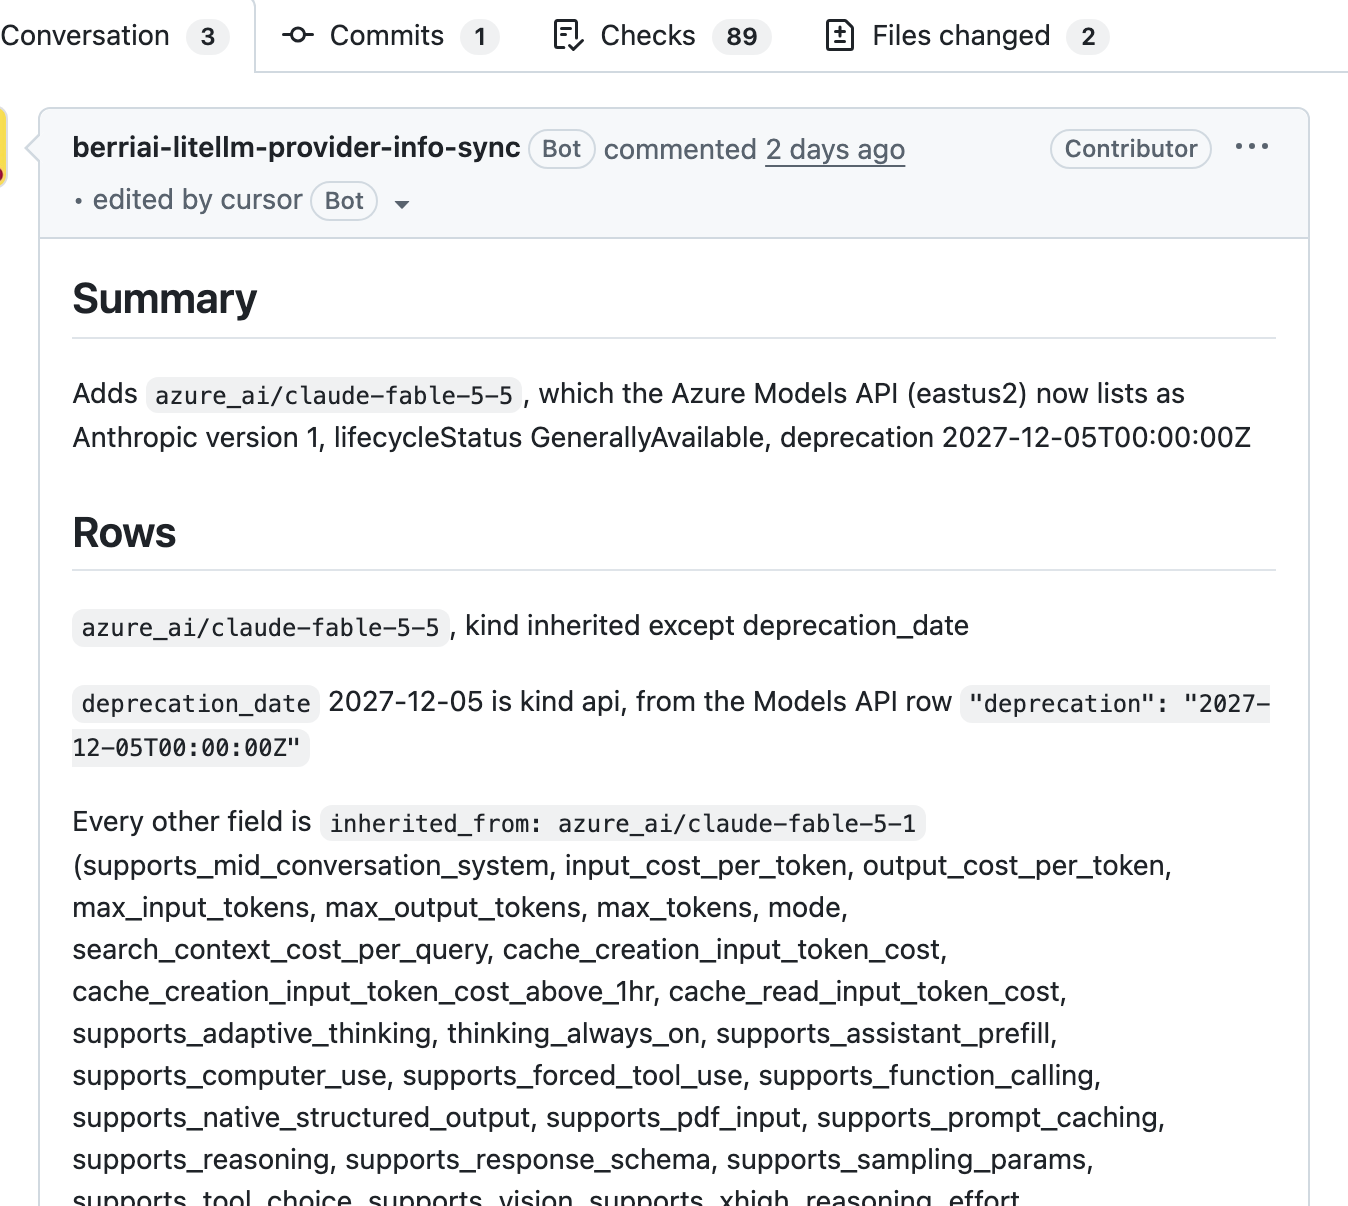
Task: Click 'edited by cursor' text
Action: tap(197, 200)
